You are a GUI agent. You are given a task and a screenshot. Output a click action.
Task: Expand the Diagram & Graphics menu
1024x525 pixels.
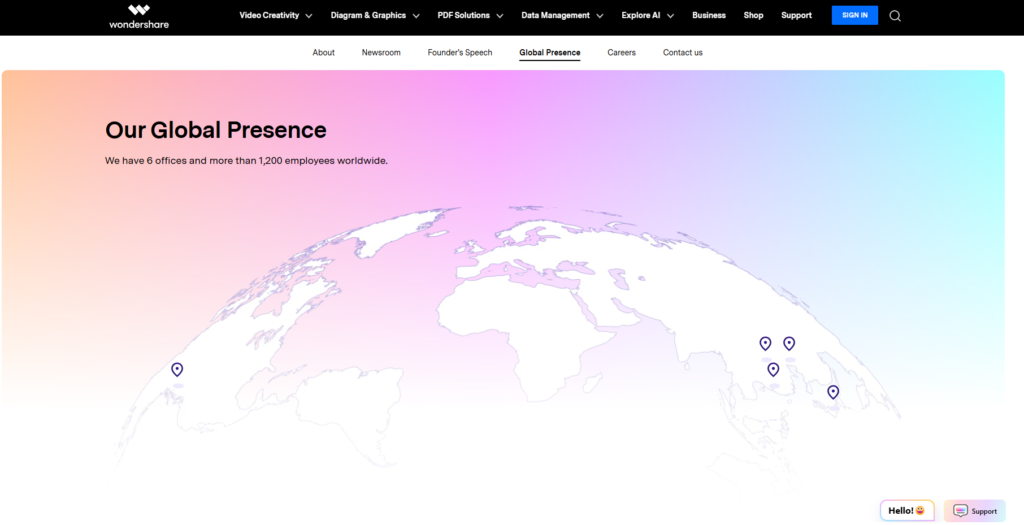click(375, 15)
